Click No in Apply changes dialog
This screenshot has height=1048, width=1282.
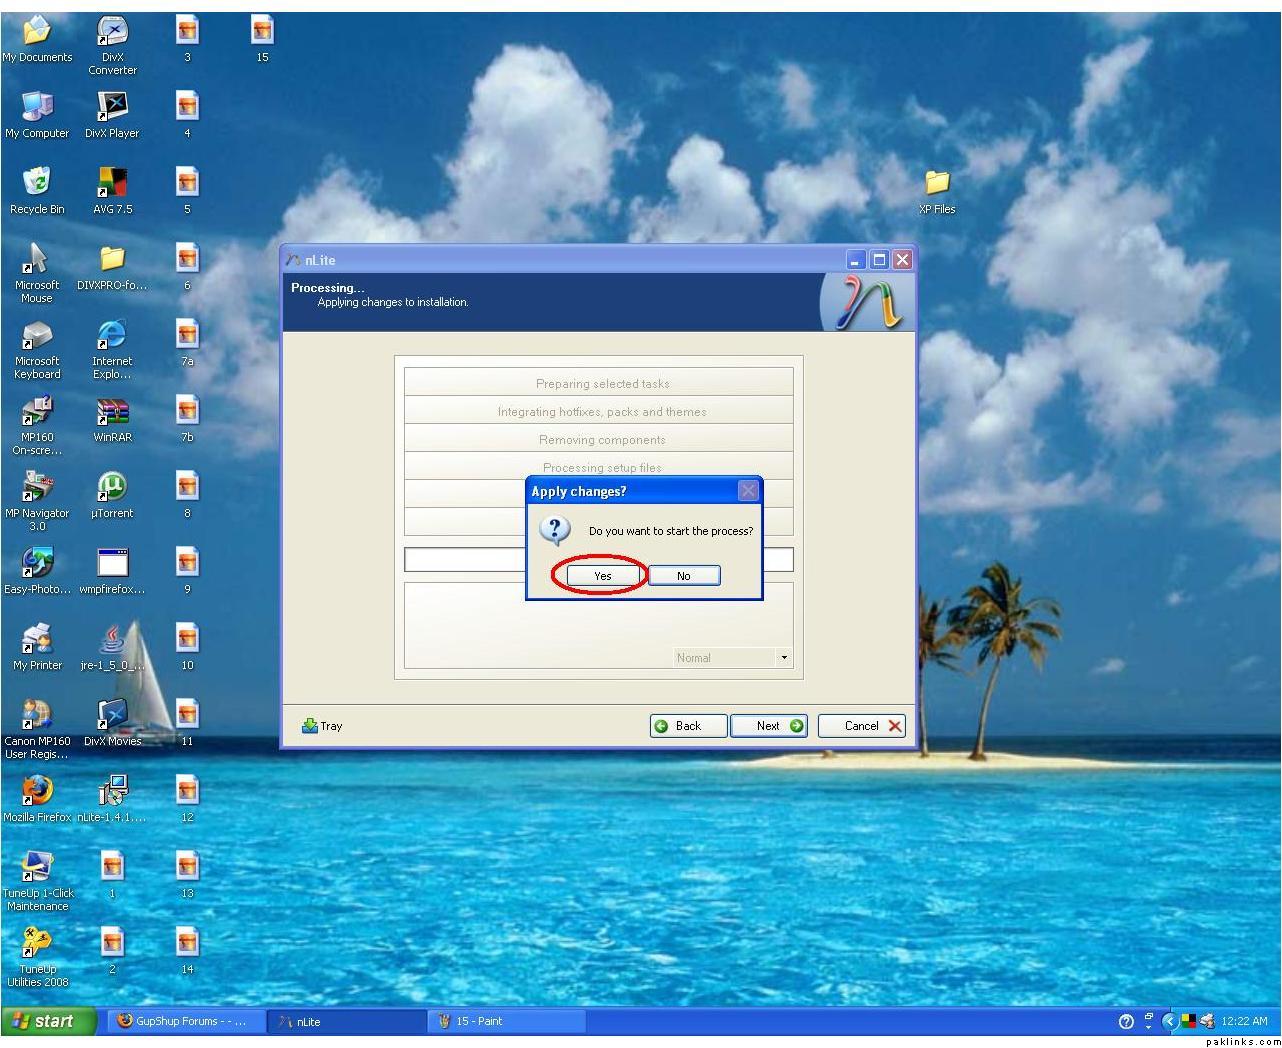coord(683,576)
